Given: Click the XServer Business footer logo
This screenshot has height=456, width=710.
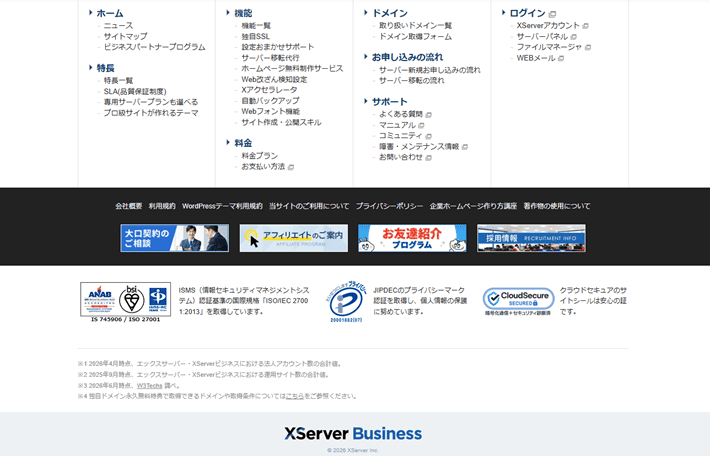Looking at the screenshot, I should 353,433.
